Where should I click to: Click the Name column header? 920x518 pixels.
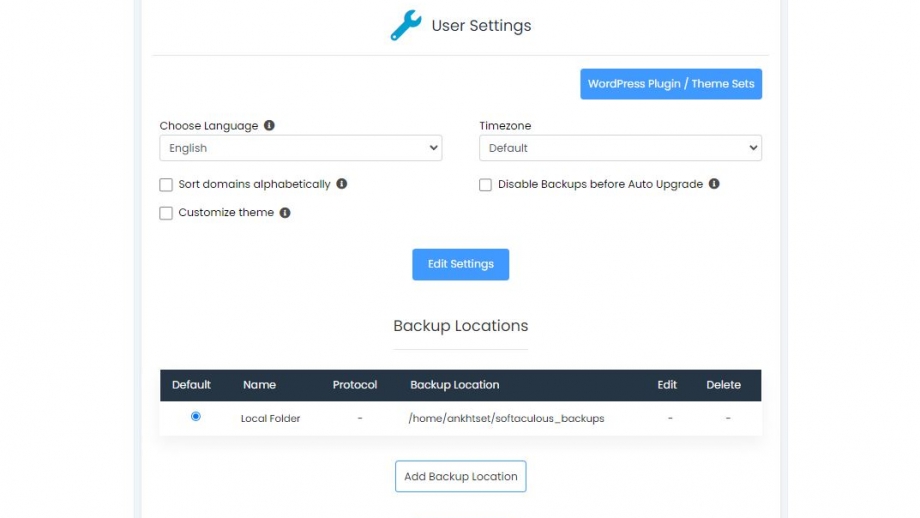(x=259, y=385)
